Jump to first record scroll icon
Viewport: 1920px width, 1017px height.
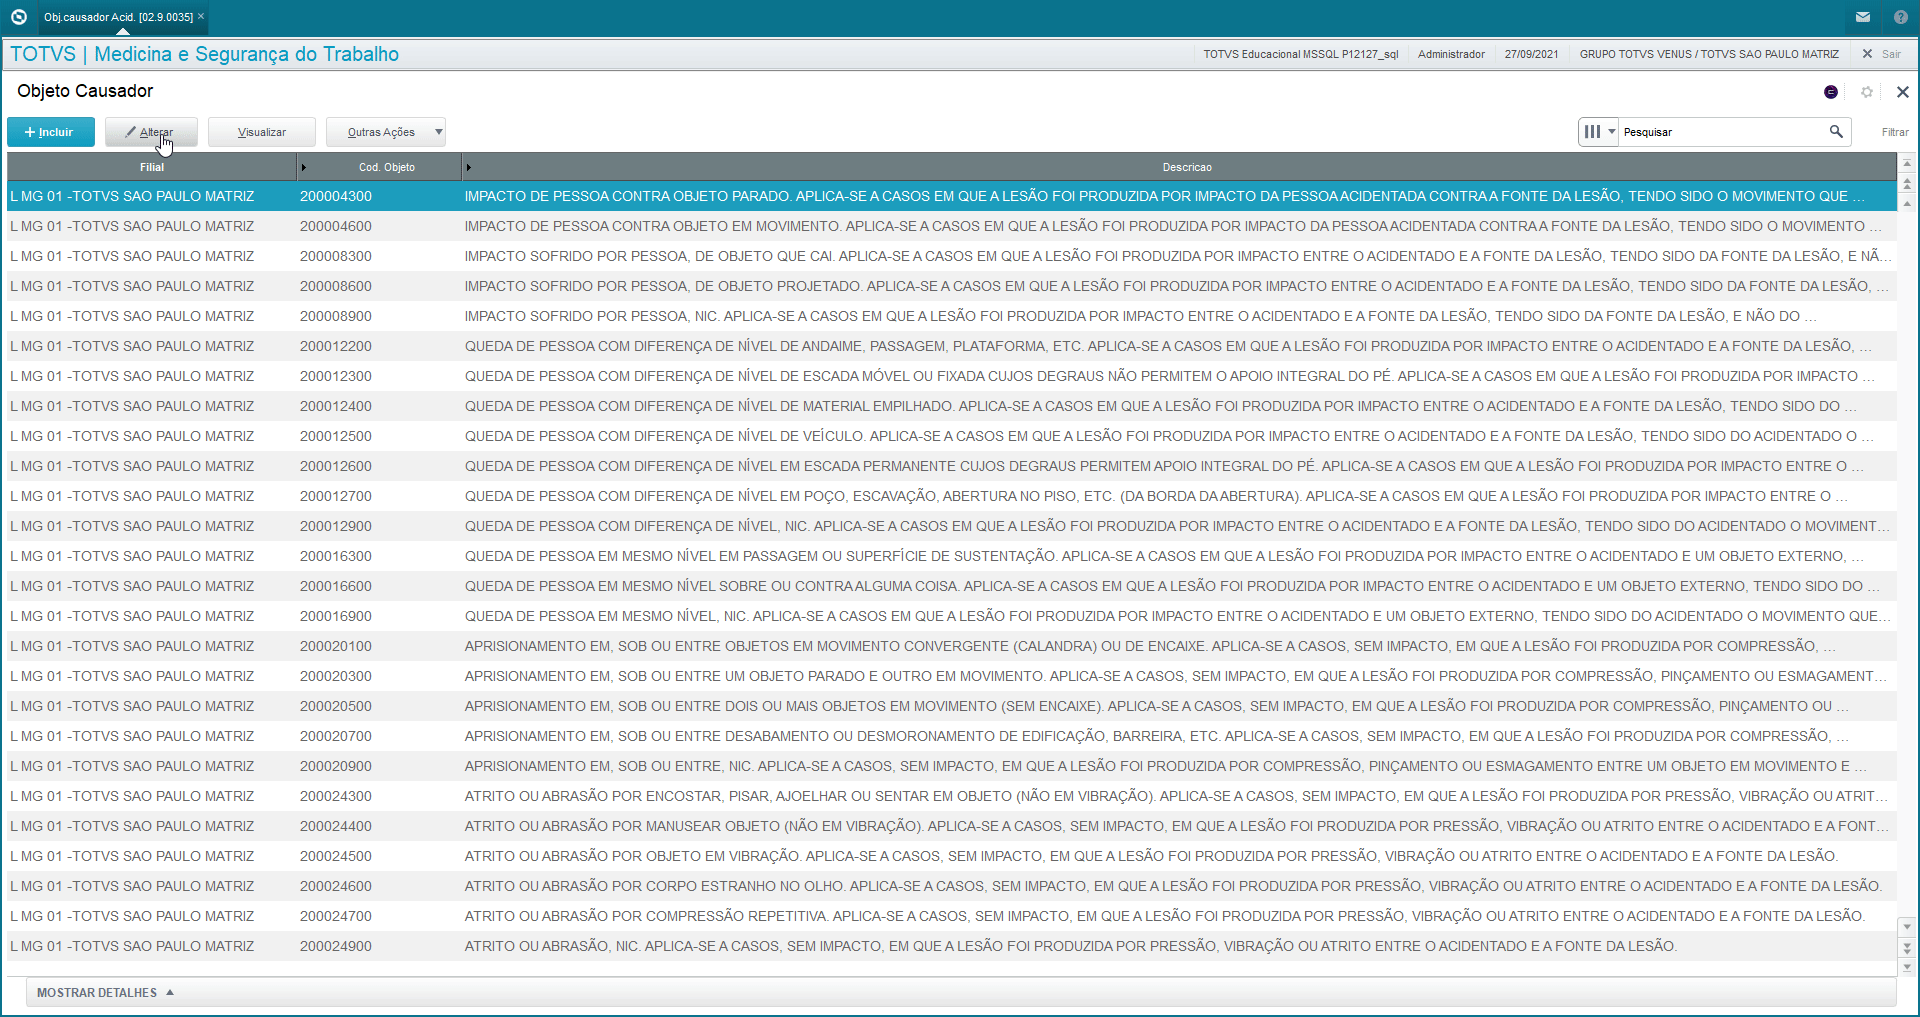(1907, 163)
